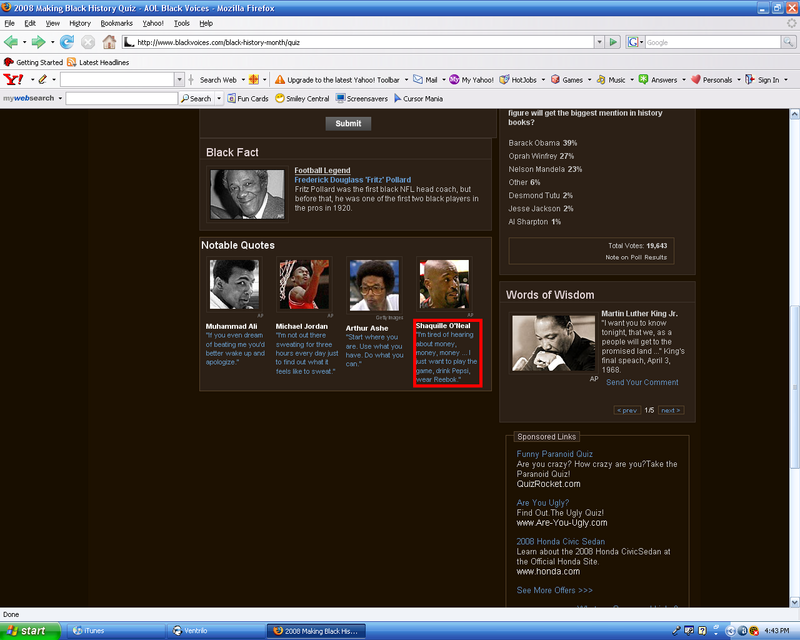Click the green Go arrow beside URL bar
This screenshot has width=800, height=640.
[x=612, y=42]
